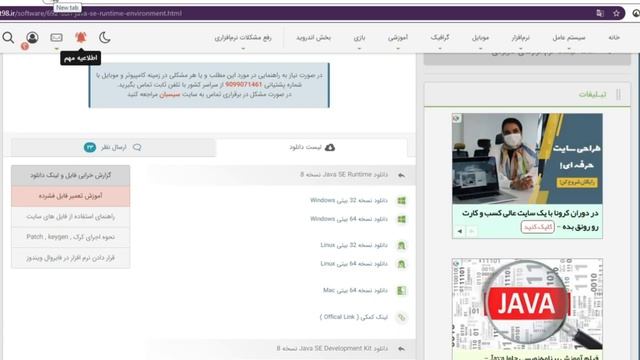The width and height of the screenshot is (640, 360).
Task: Download Mac 64-bit version link
Action: [355, 291]
